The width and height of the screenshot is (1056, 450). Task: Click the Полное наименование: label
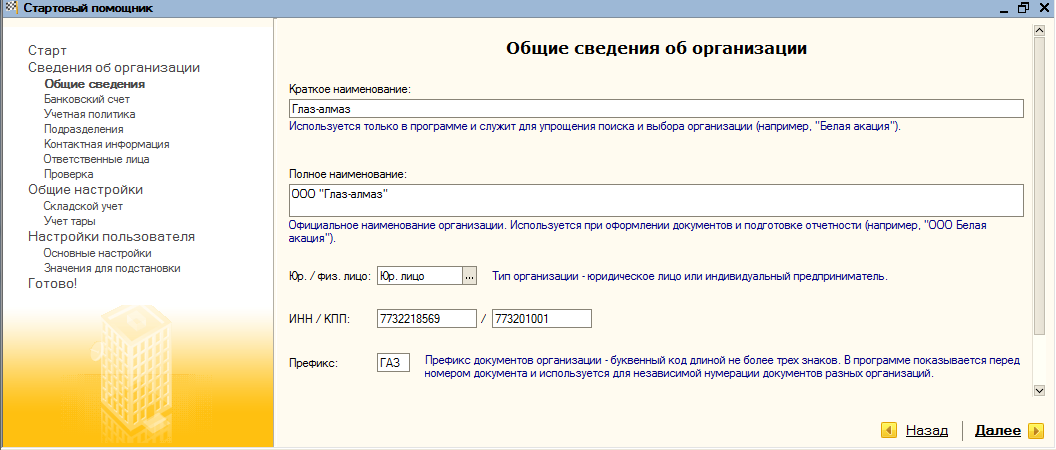(348, 174)
